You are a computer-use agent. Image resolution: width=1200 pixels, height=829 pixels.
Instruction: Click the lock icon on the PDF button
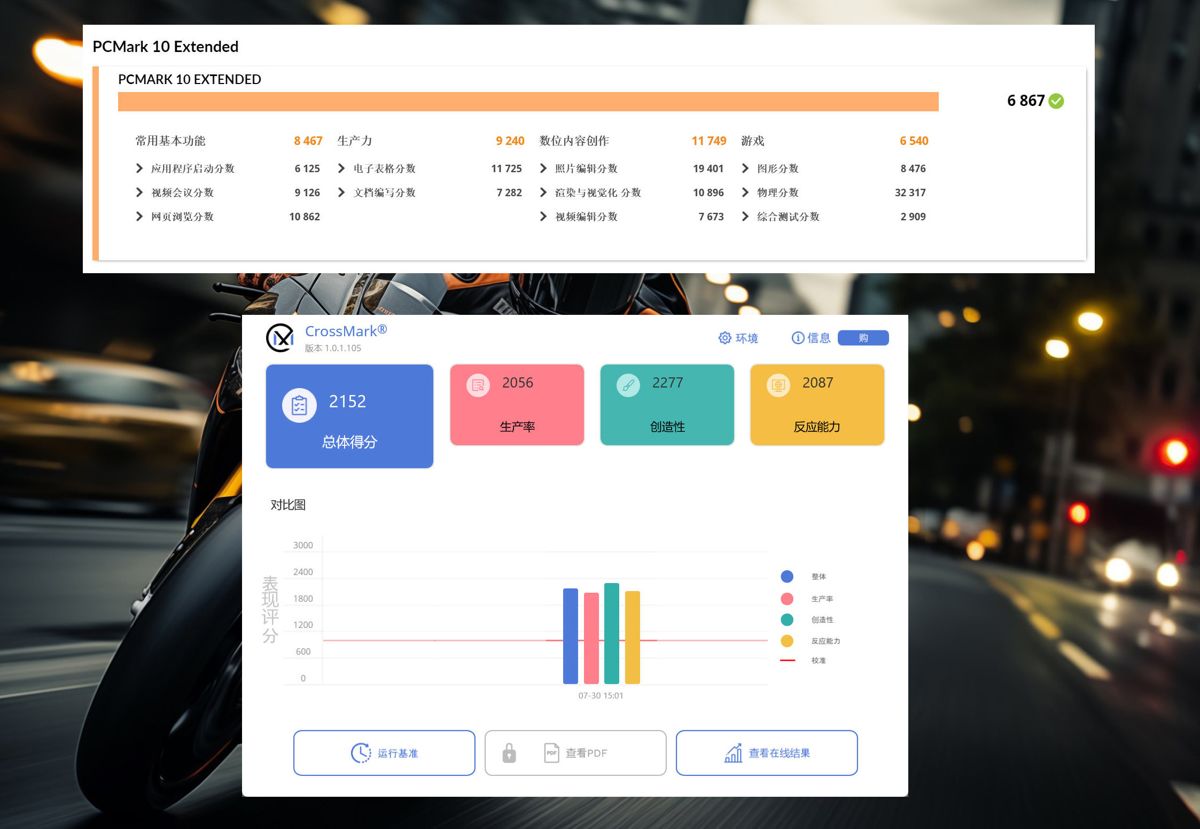[x=509, y=753]
